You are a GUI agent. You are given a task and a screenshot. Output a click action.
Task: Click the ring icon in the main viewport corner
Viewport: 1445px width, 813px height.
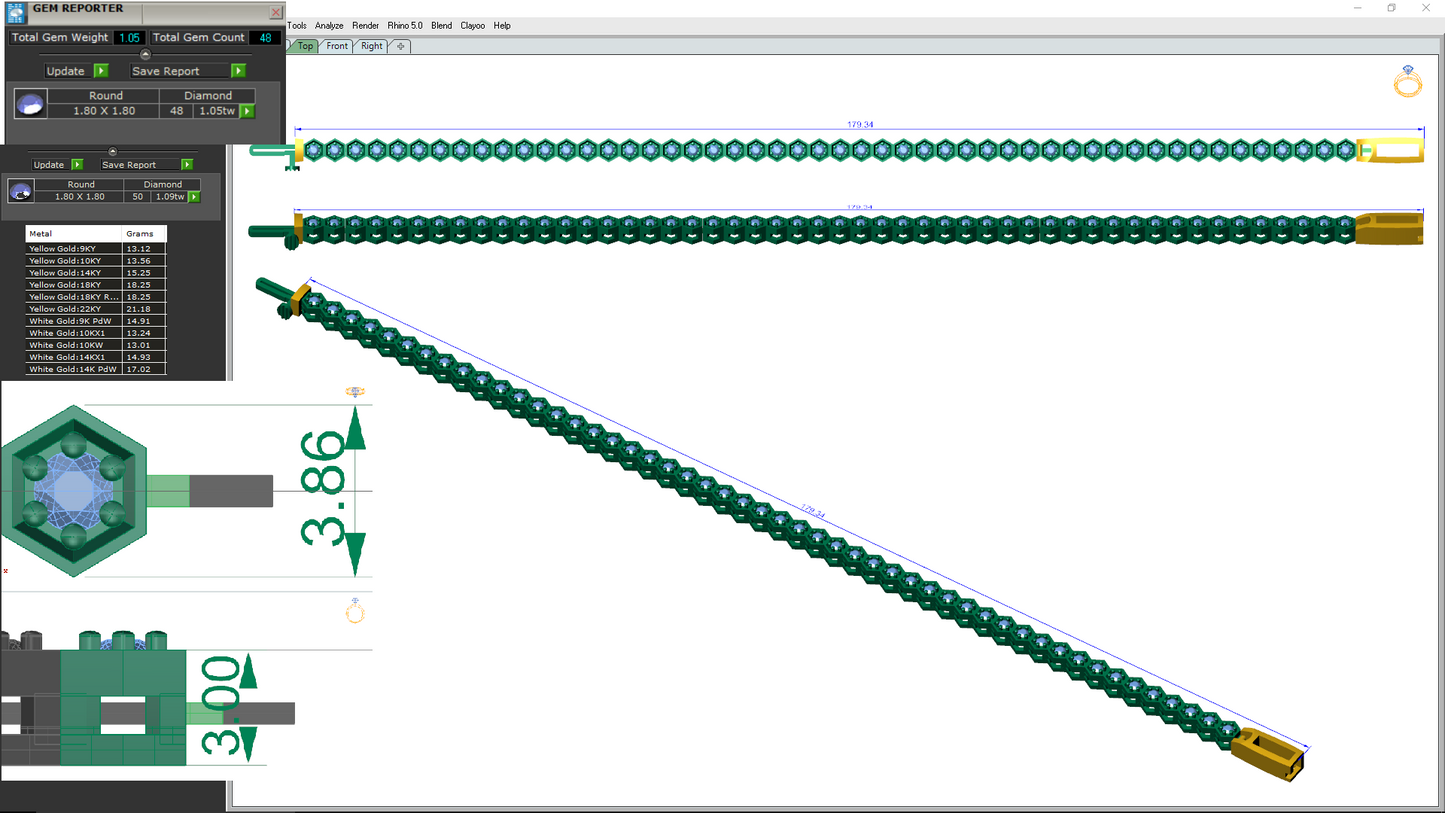[x=1408, y=81]
